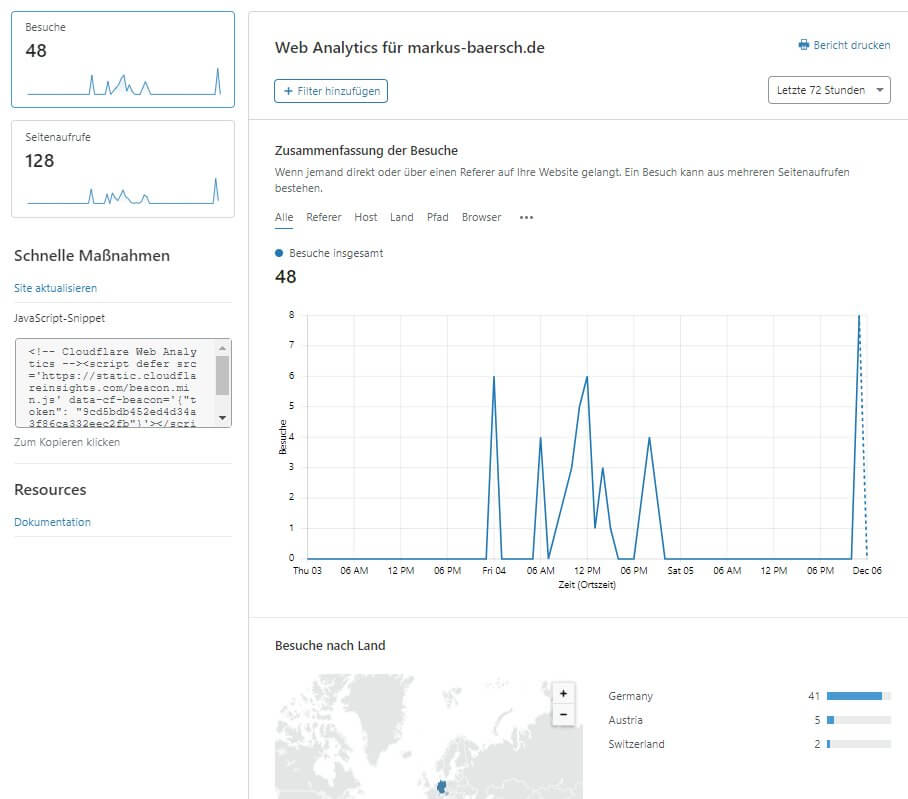The width and height of the screenshot is (908, 799).
Task: Switch to the Browser tab
Action: [481, 217]
